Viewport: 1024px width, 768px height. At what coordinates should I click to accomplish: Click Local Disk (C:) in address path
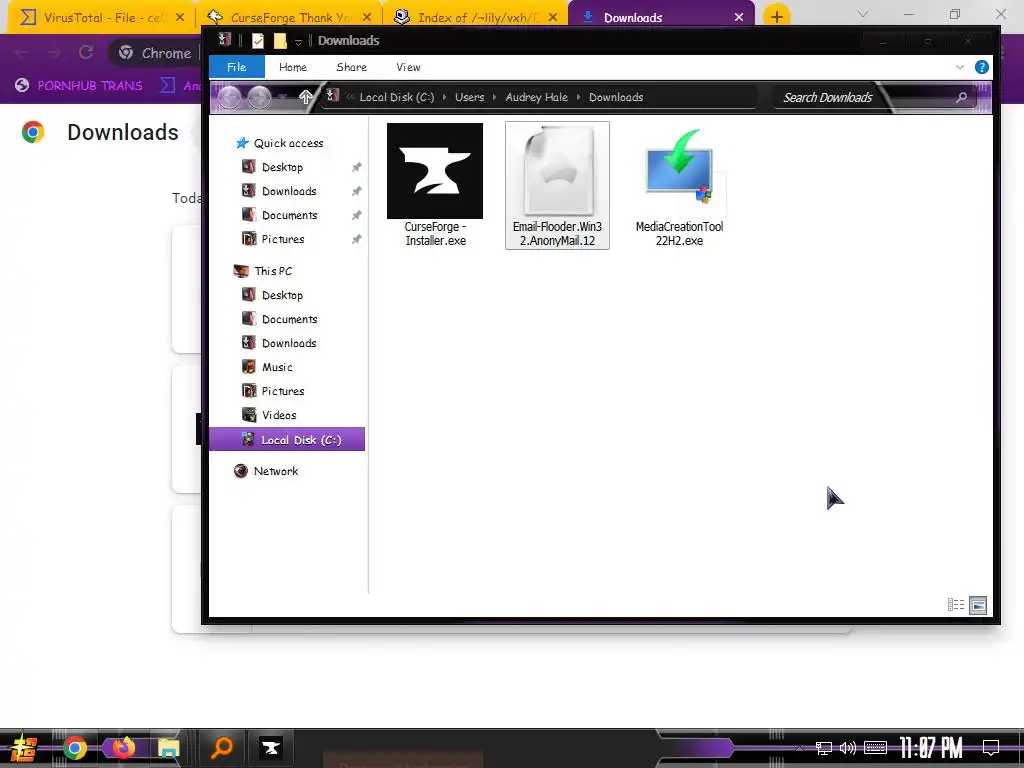[x=396, y=97]
